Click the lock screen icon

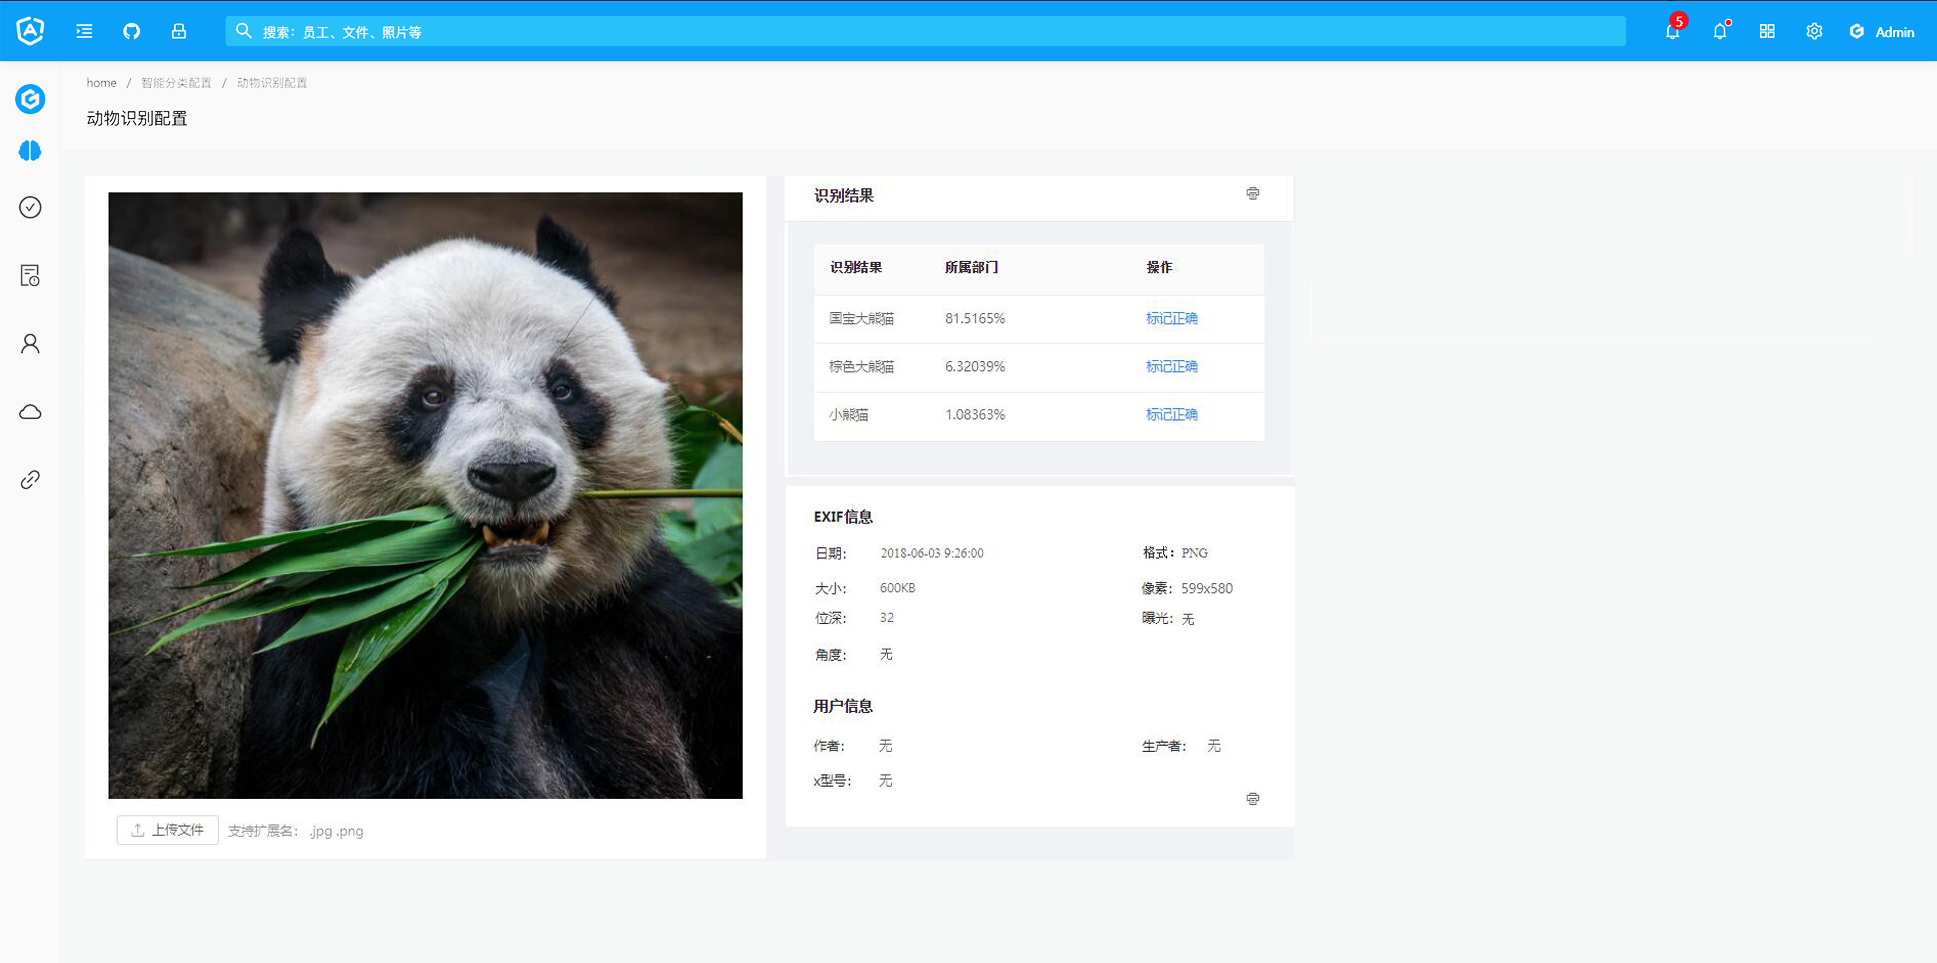pyautogui.click(x=178, y=31)
